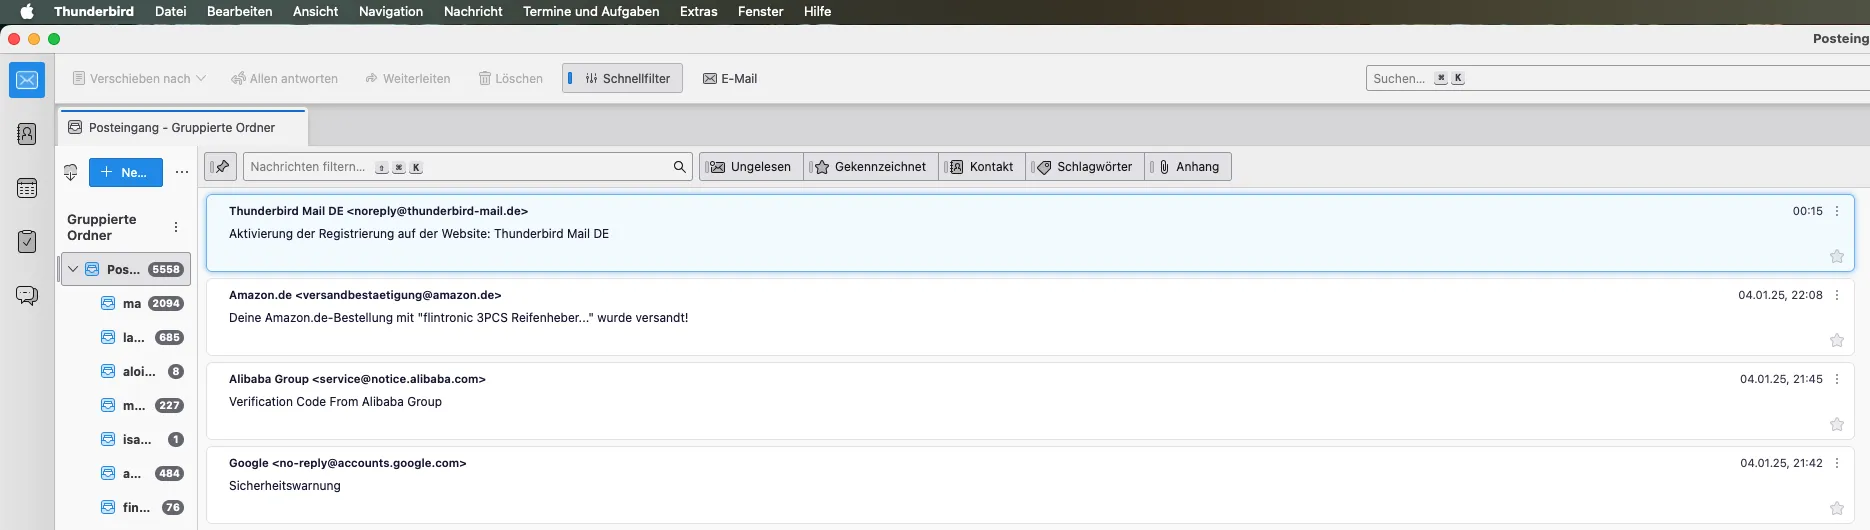1870x530 pixels.
Task: Select the Pos... folder with 5558 unread
Action: pyautogui.click(x=126, y=269)
